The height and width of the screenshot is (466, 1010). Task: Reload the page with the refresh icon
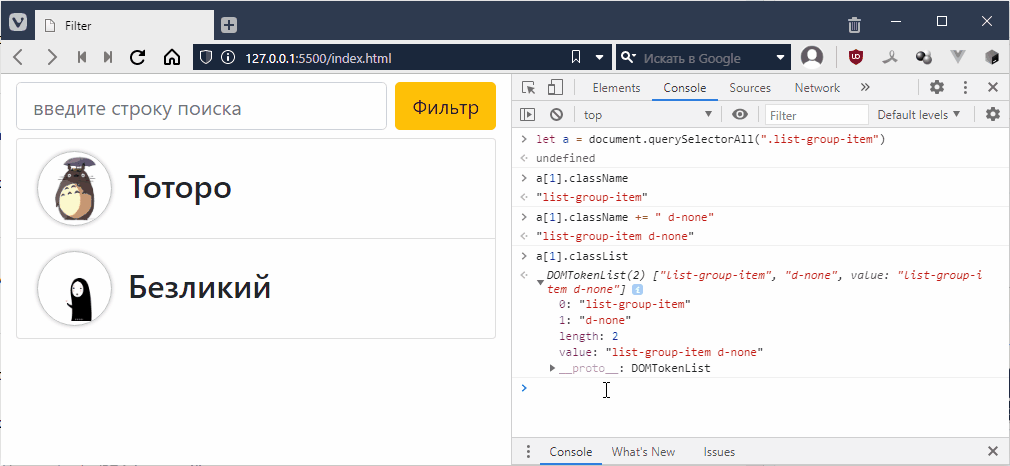138,58
